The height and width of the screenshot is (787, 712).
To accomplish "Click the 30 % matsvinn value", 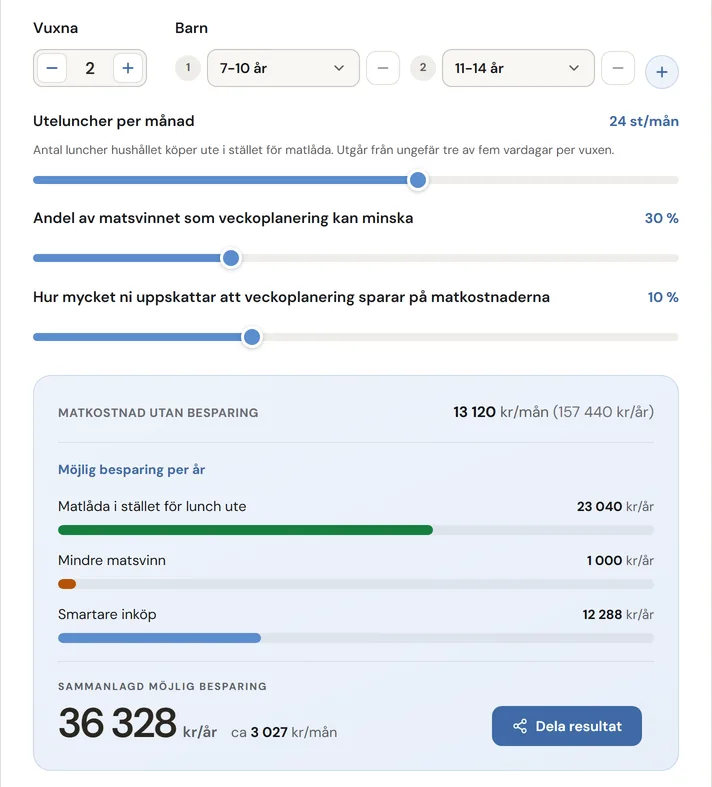I will pyautogui.click(x=661, y=218).
